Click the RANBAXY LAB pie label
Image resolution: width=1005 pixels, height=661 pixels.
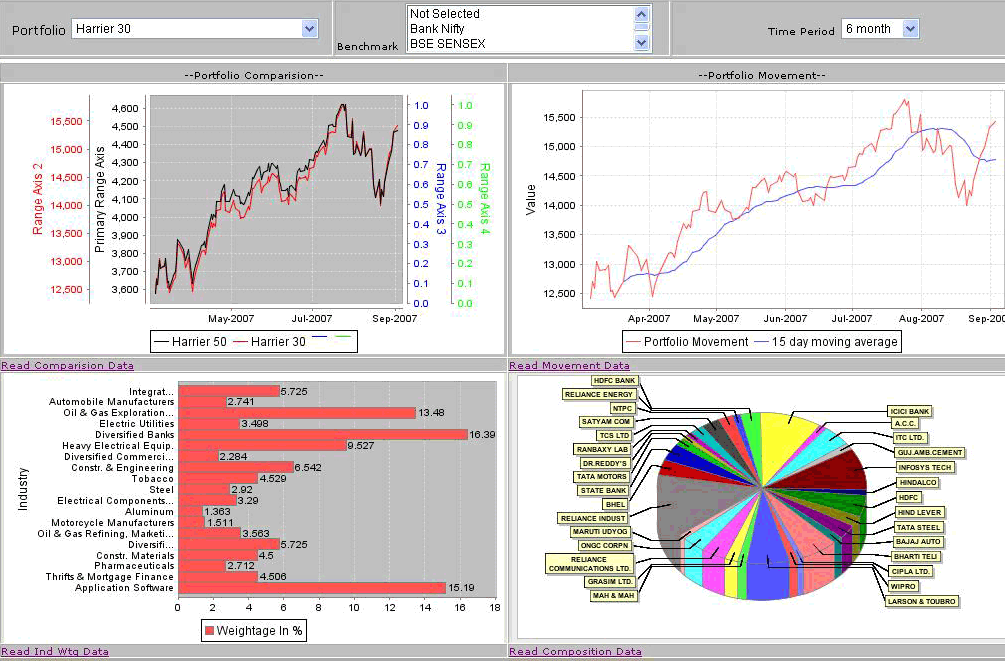click(602, 449)
